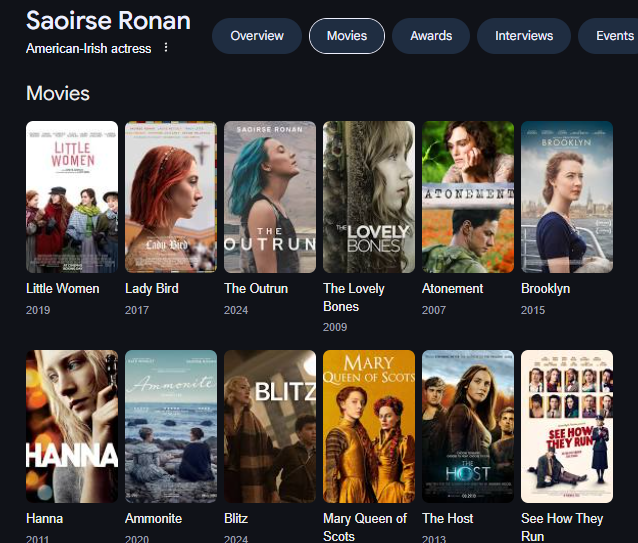Click the 2019 year under Little Women
638x543 pixels.
[x=38, y=310]
